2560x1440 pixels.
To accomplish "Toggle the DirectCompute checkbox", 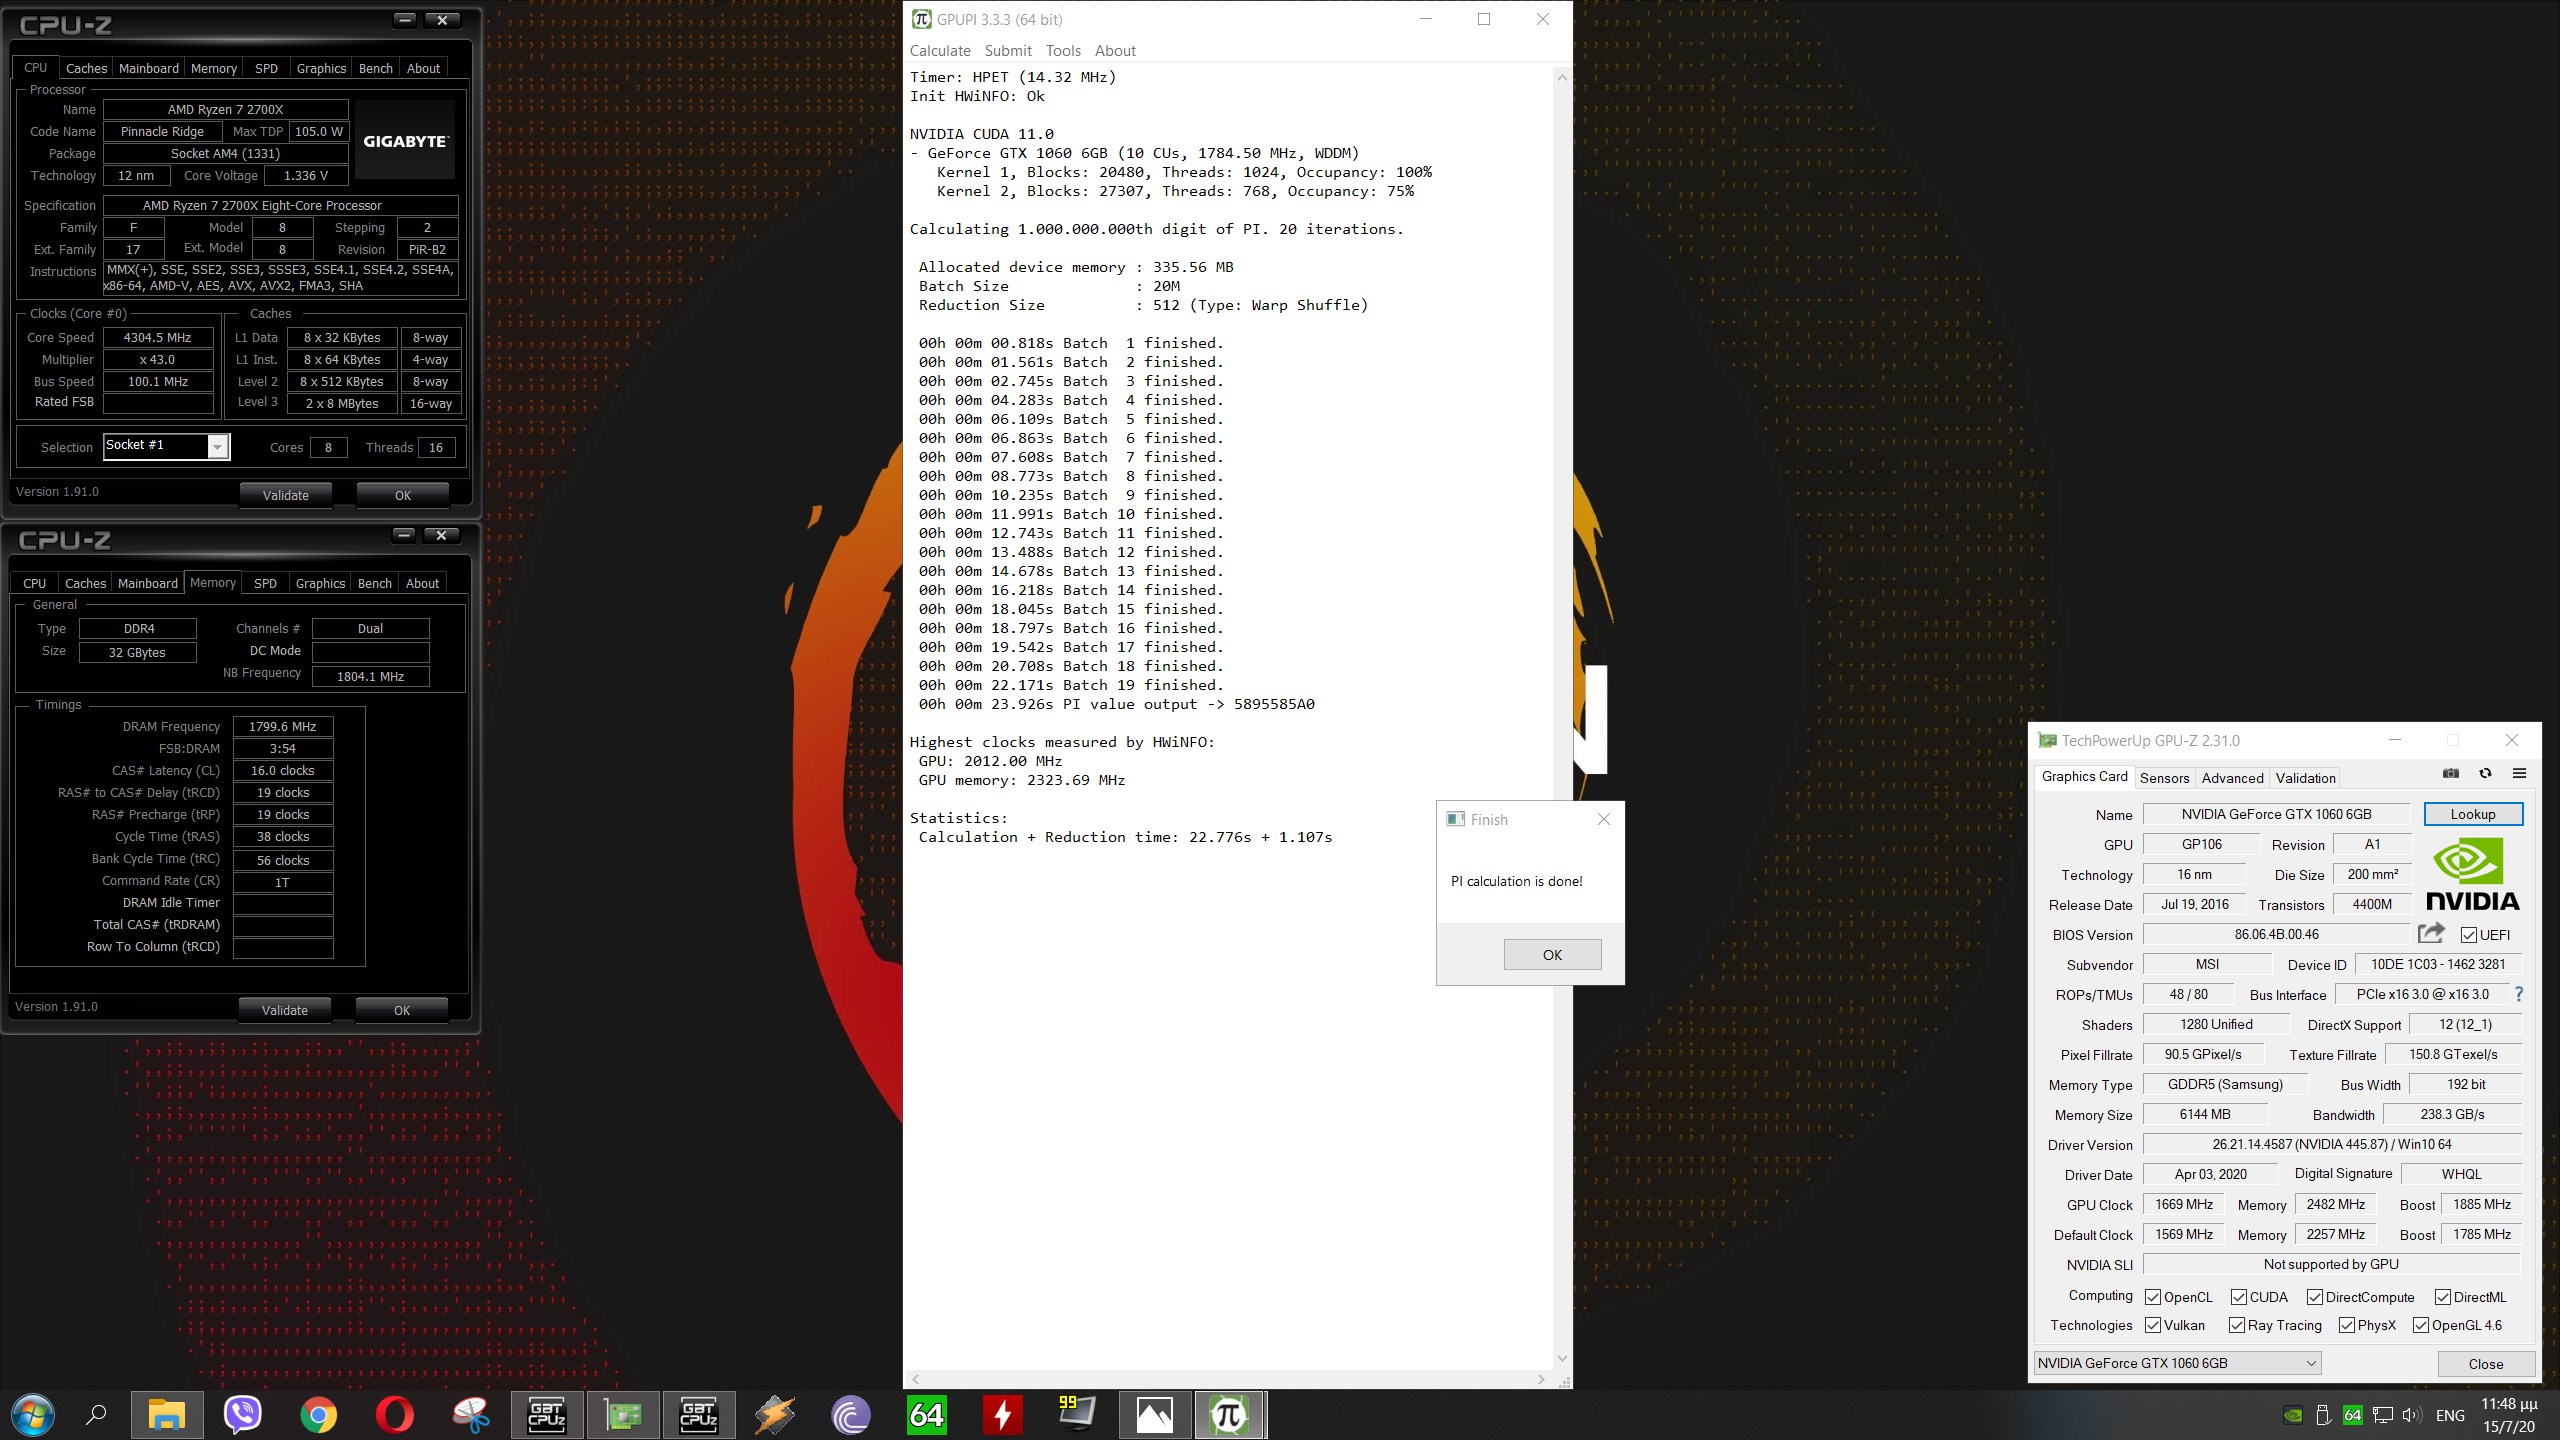I will pyautogui.click(x=2315, y=1297).
